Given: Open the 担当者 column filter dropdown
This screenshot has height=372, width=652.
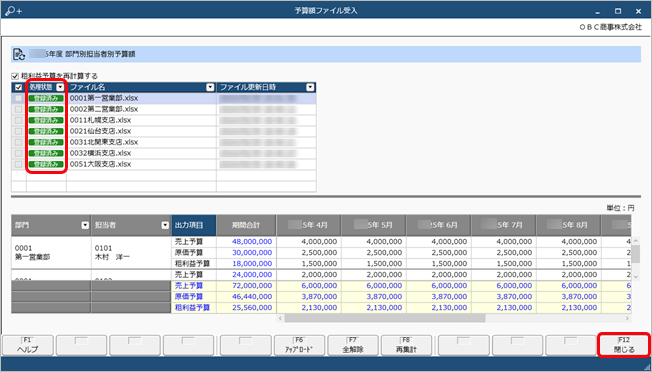Looking at the screenshot, I should point(165,225).
